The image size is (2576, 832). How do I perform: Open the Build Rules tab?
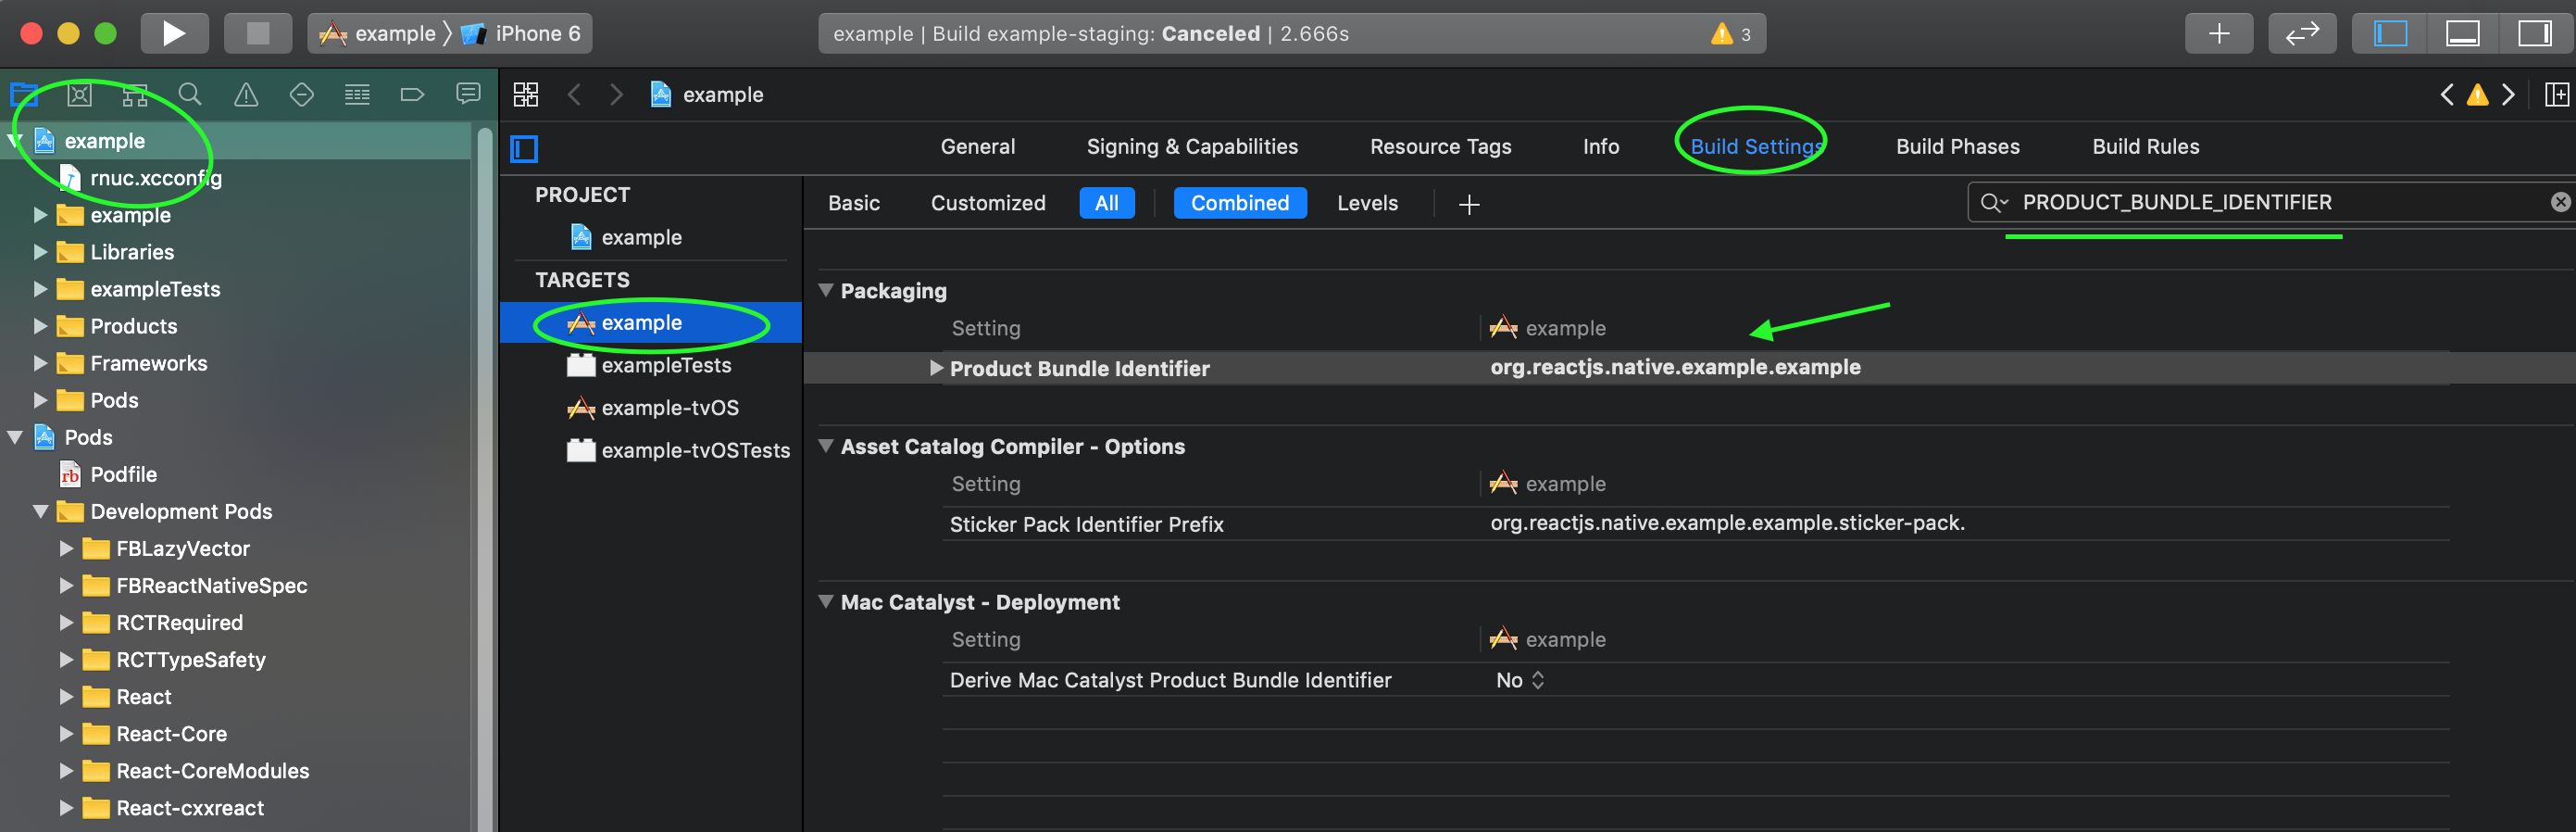(x=2145, y=147)
